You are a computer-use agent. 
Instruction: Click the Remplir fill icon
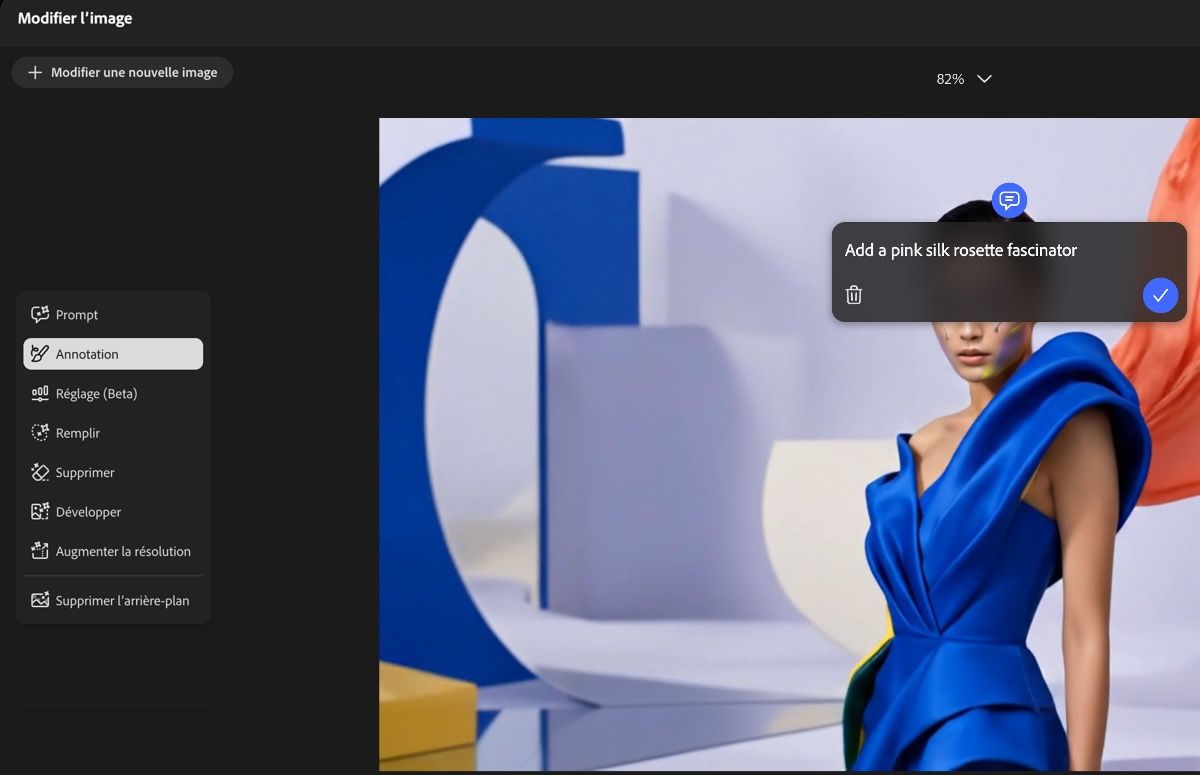40,433
